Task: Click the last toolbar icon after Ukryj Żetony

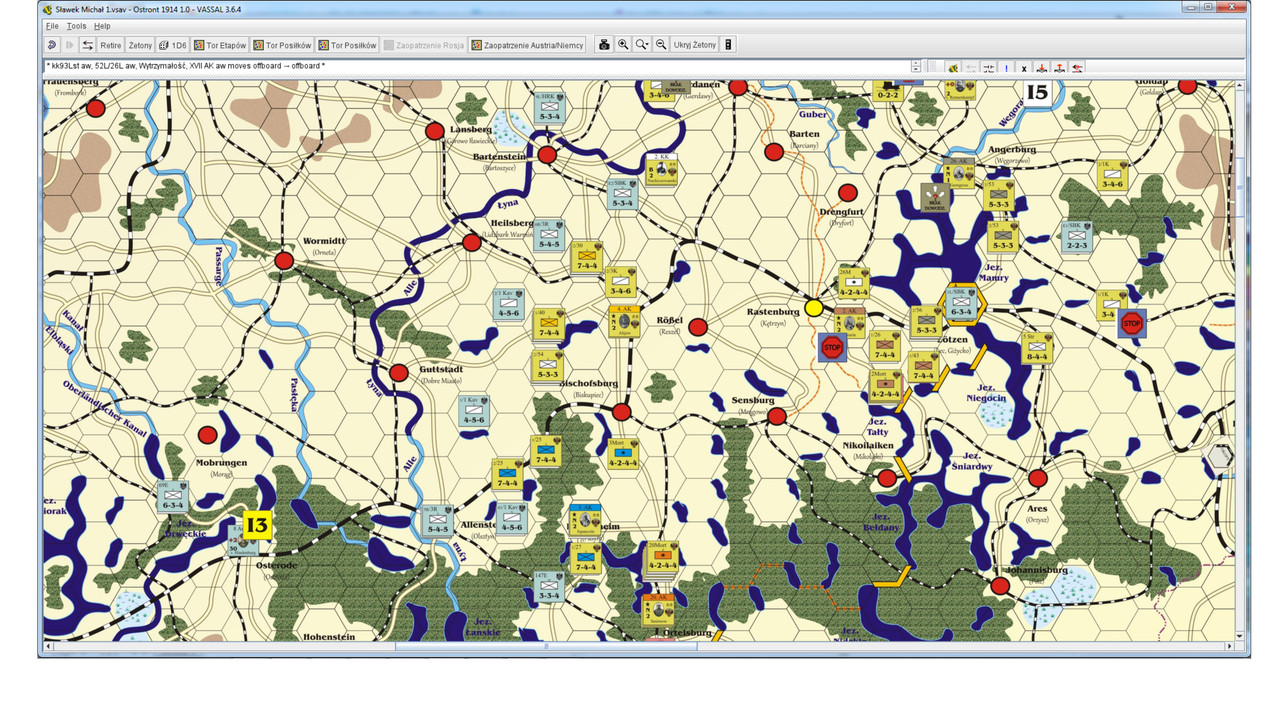Action: pyautogui.click(x=728, y=45)
